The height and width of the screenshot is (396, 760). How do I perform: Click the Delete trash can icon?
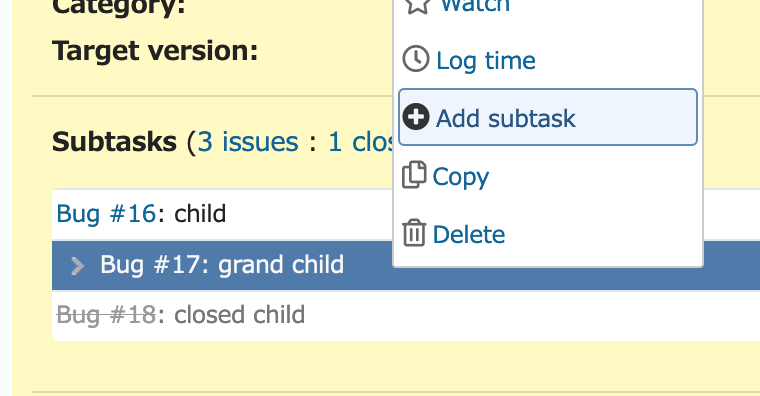(x=414, y=233)
